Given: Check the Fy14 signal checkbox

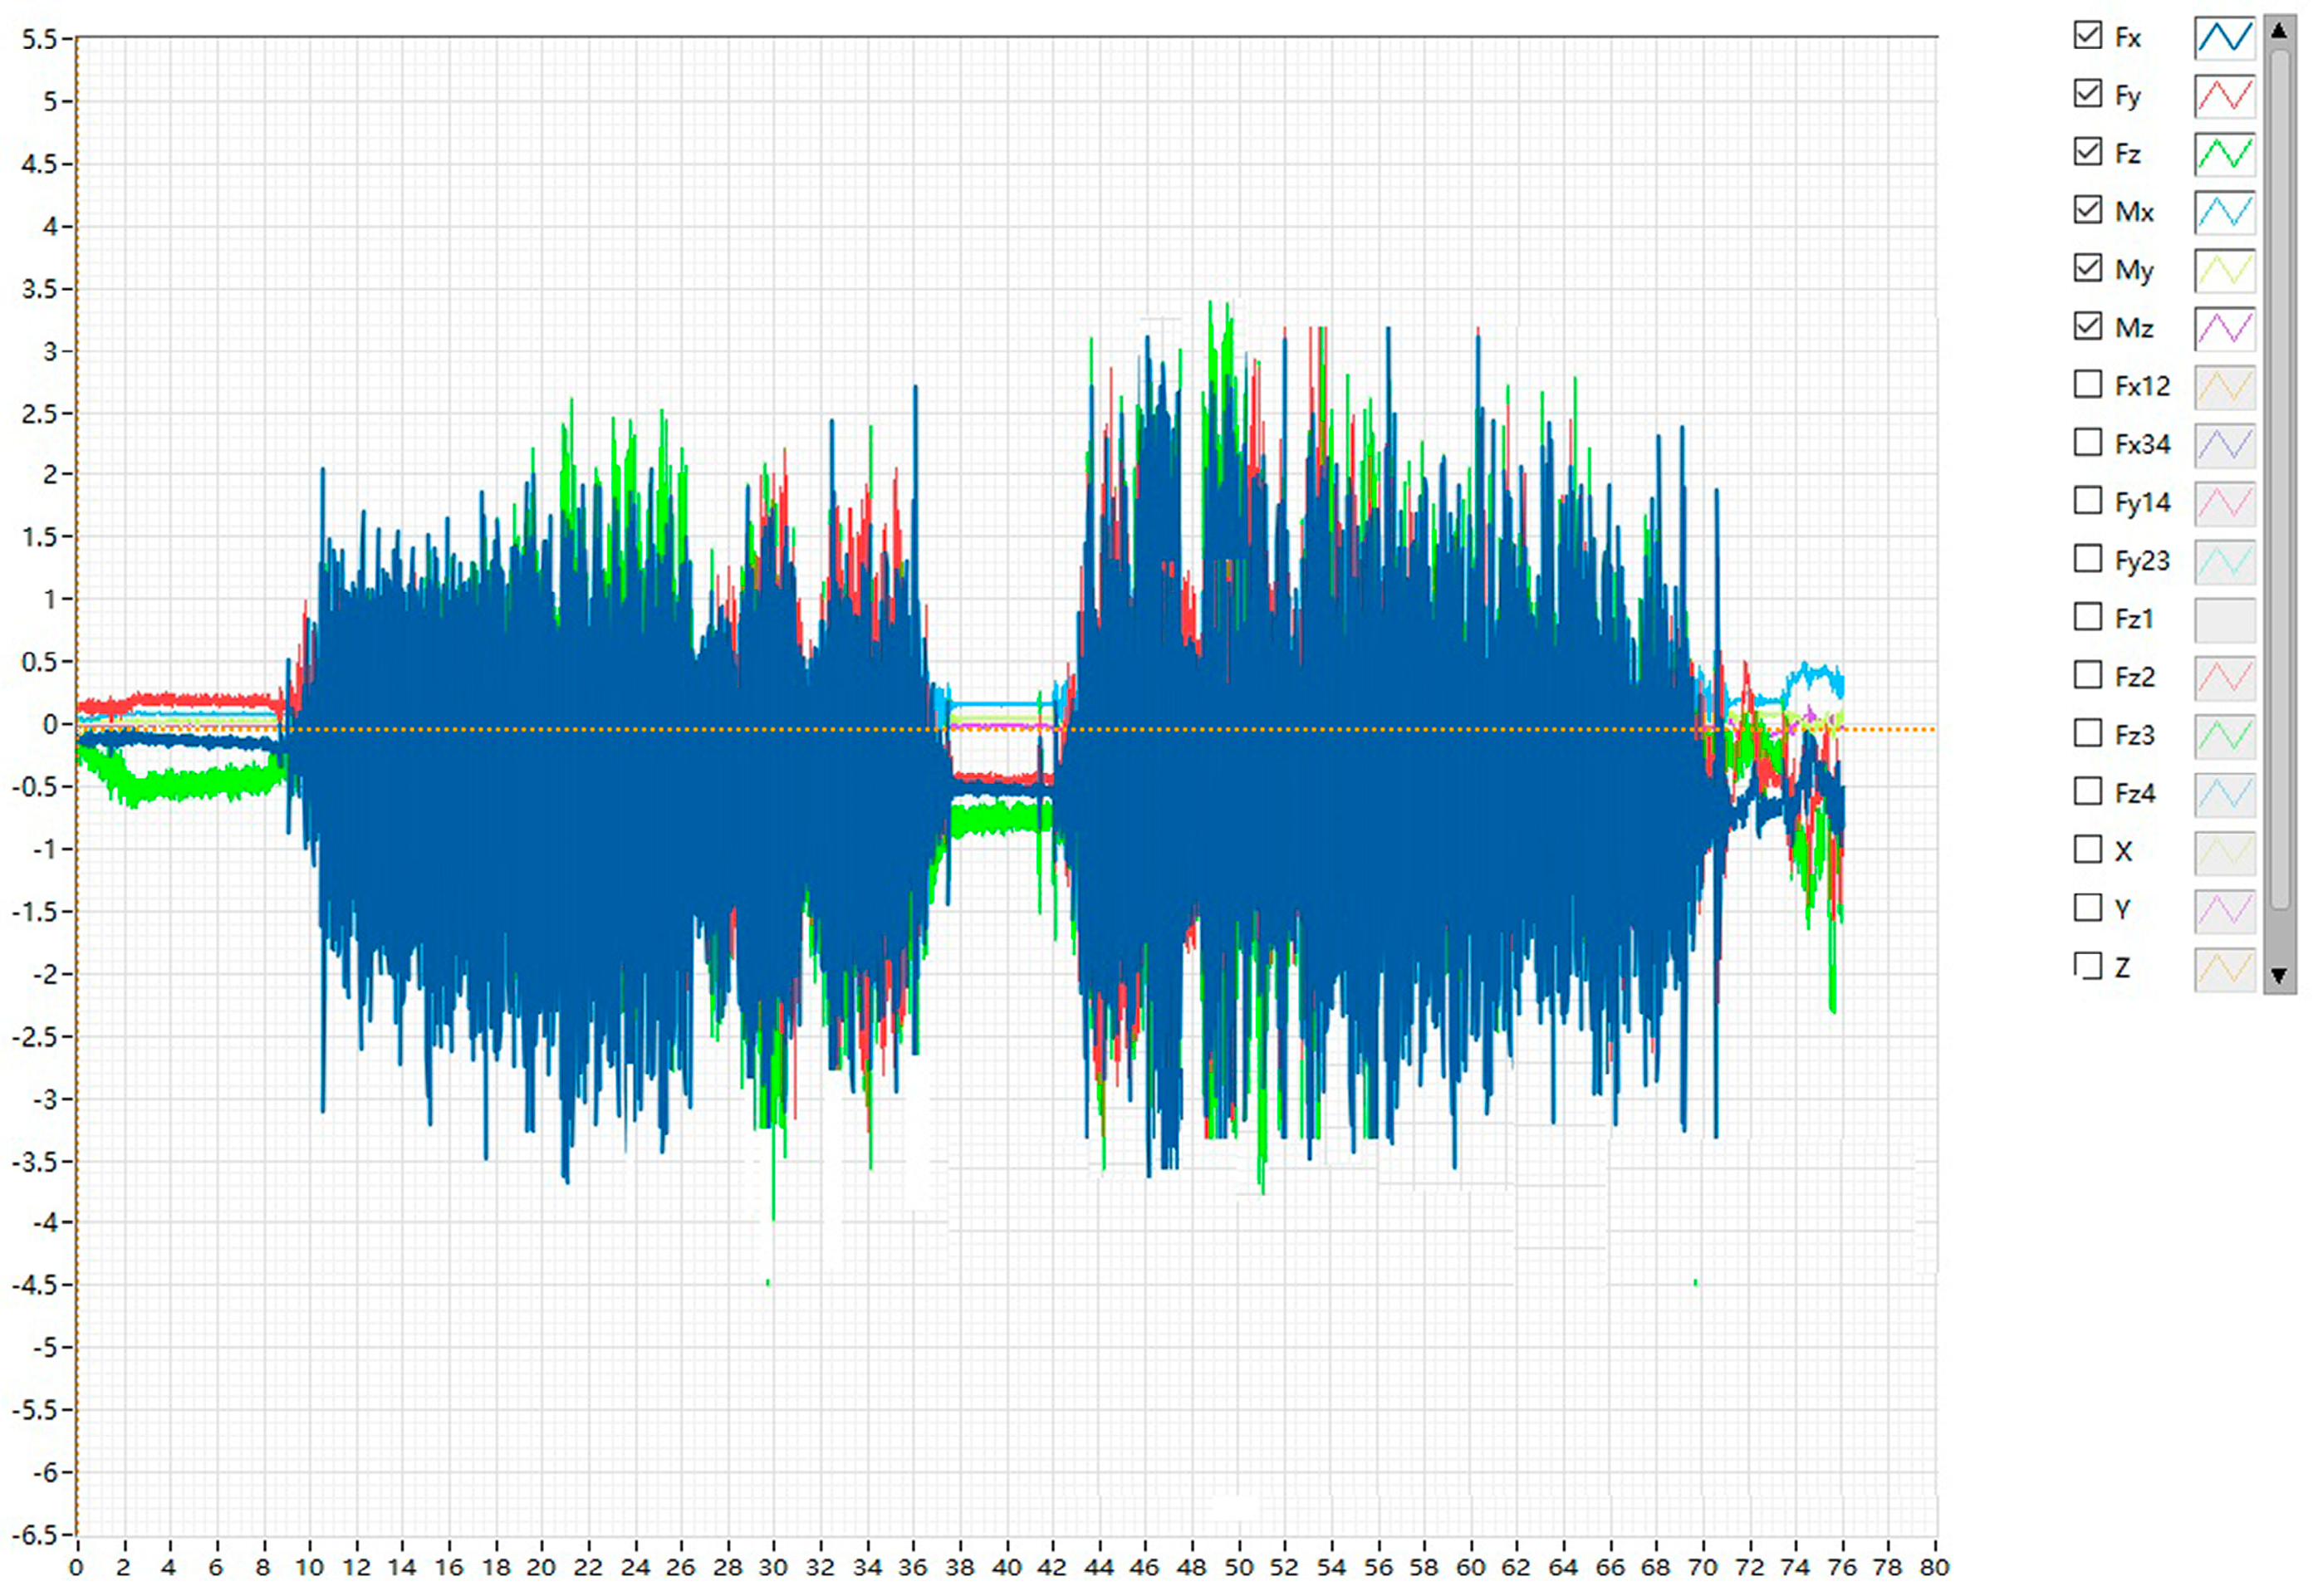Looking at the screenshot, I should click(2087, 500).
